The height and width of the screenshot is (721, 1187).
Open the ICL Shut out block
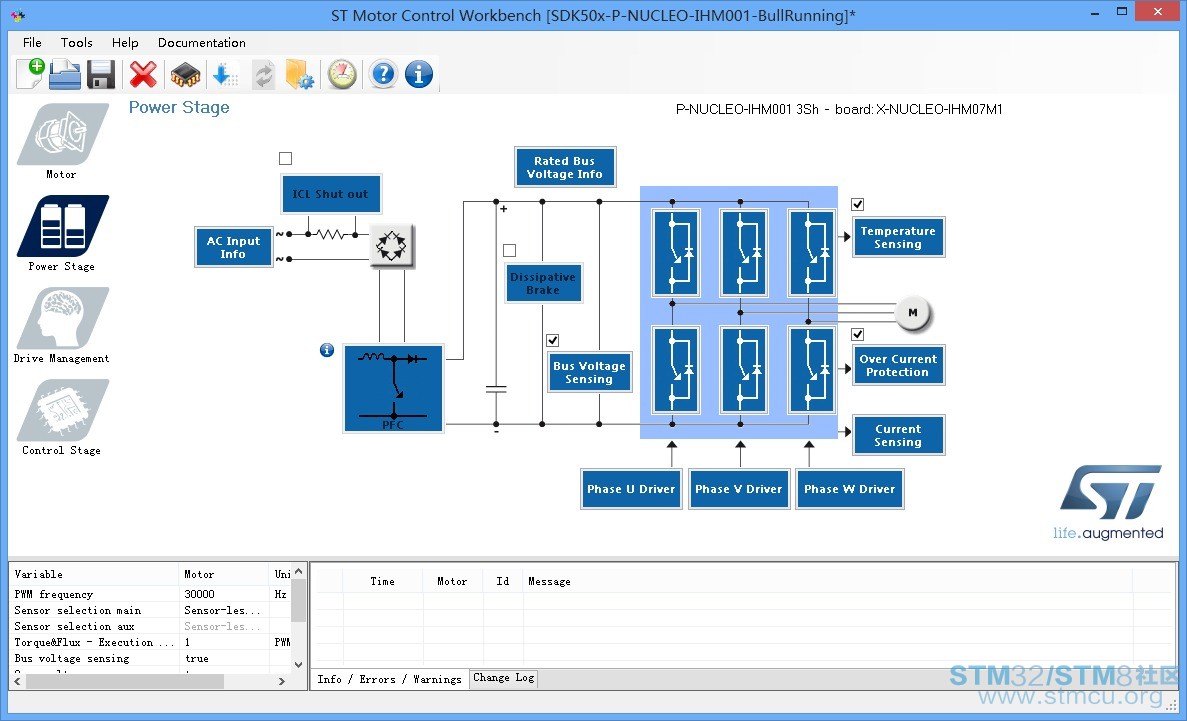(331, 194)
